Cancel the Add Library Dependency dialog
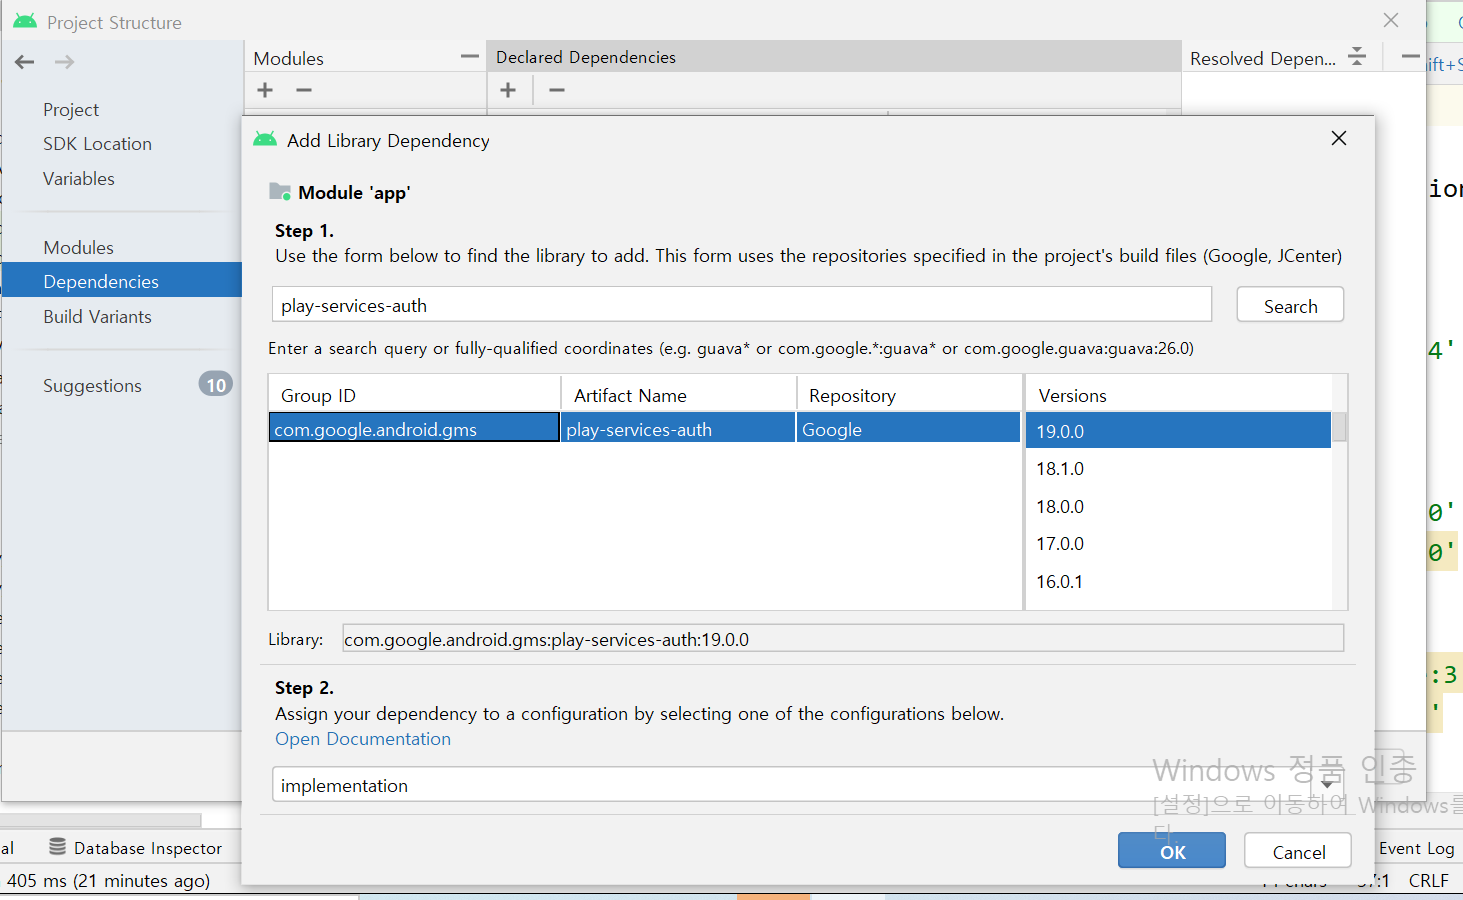1463x900 pixels. (x=1298, y=851)
